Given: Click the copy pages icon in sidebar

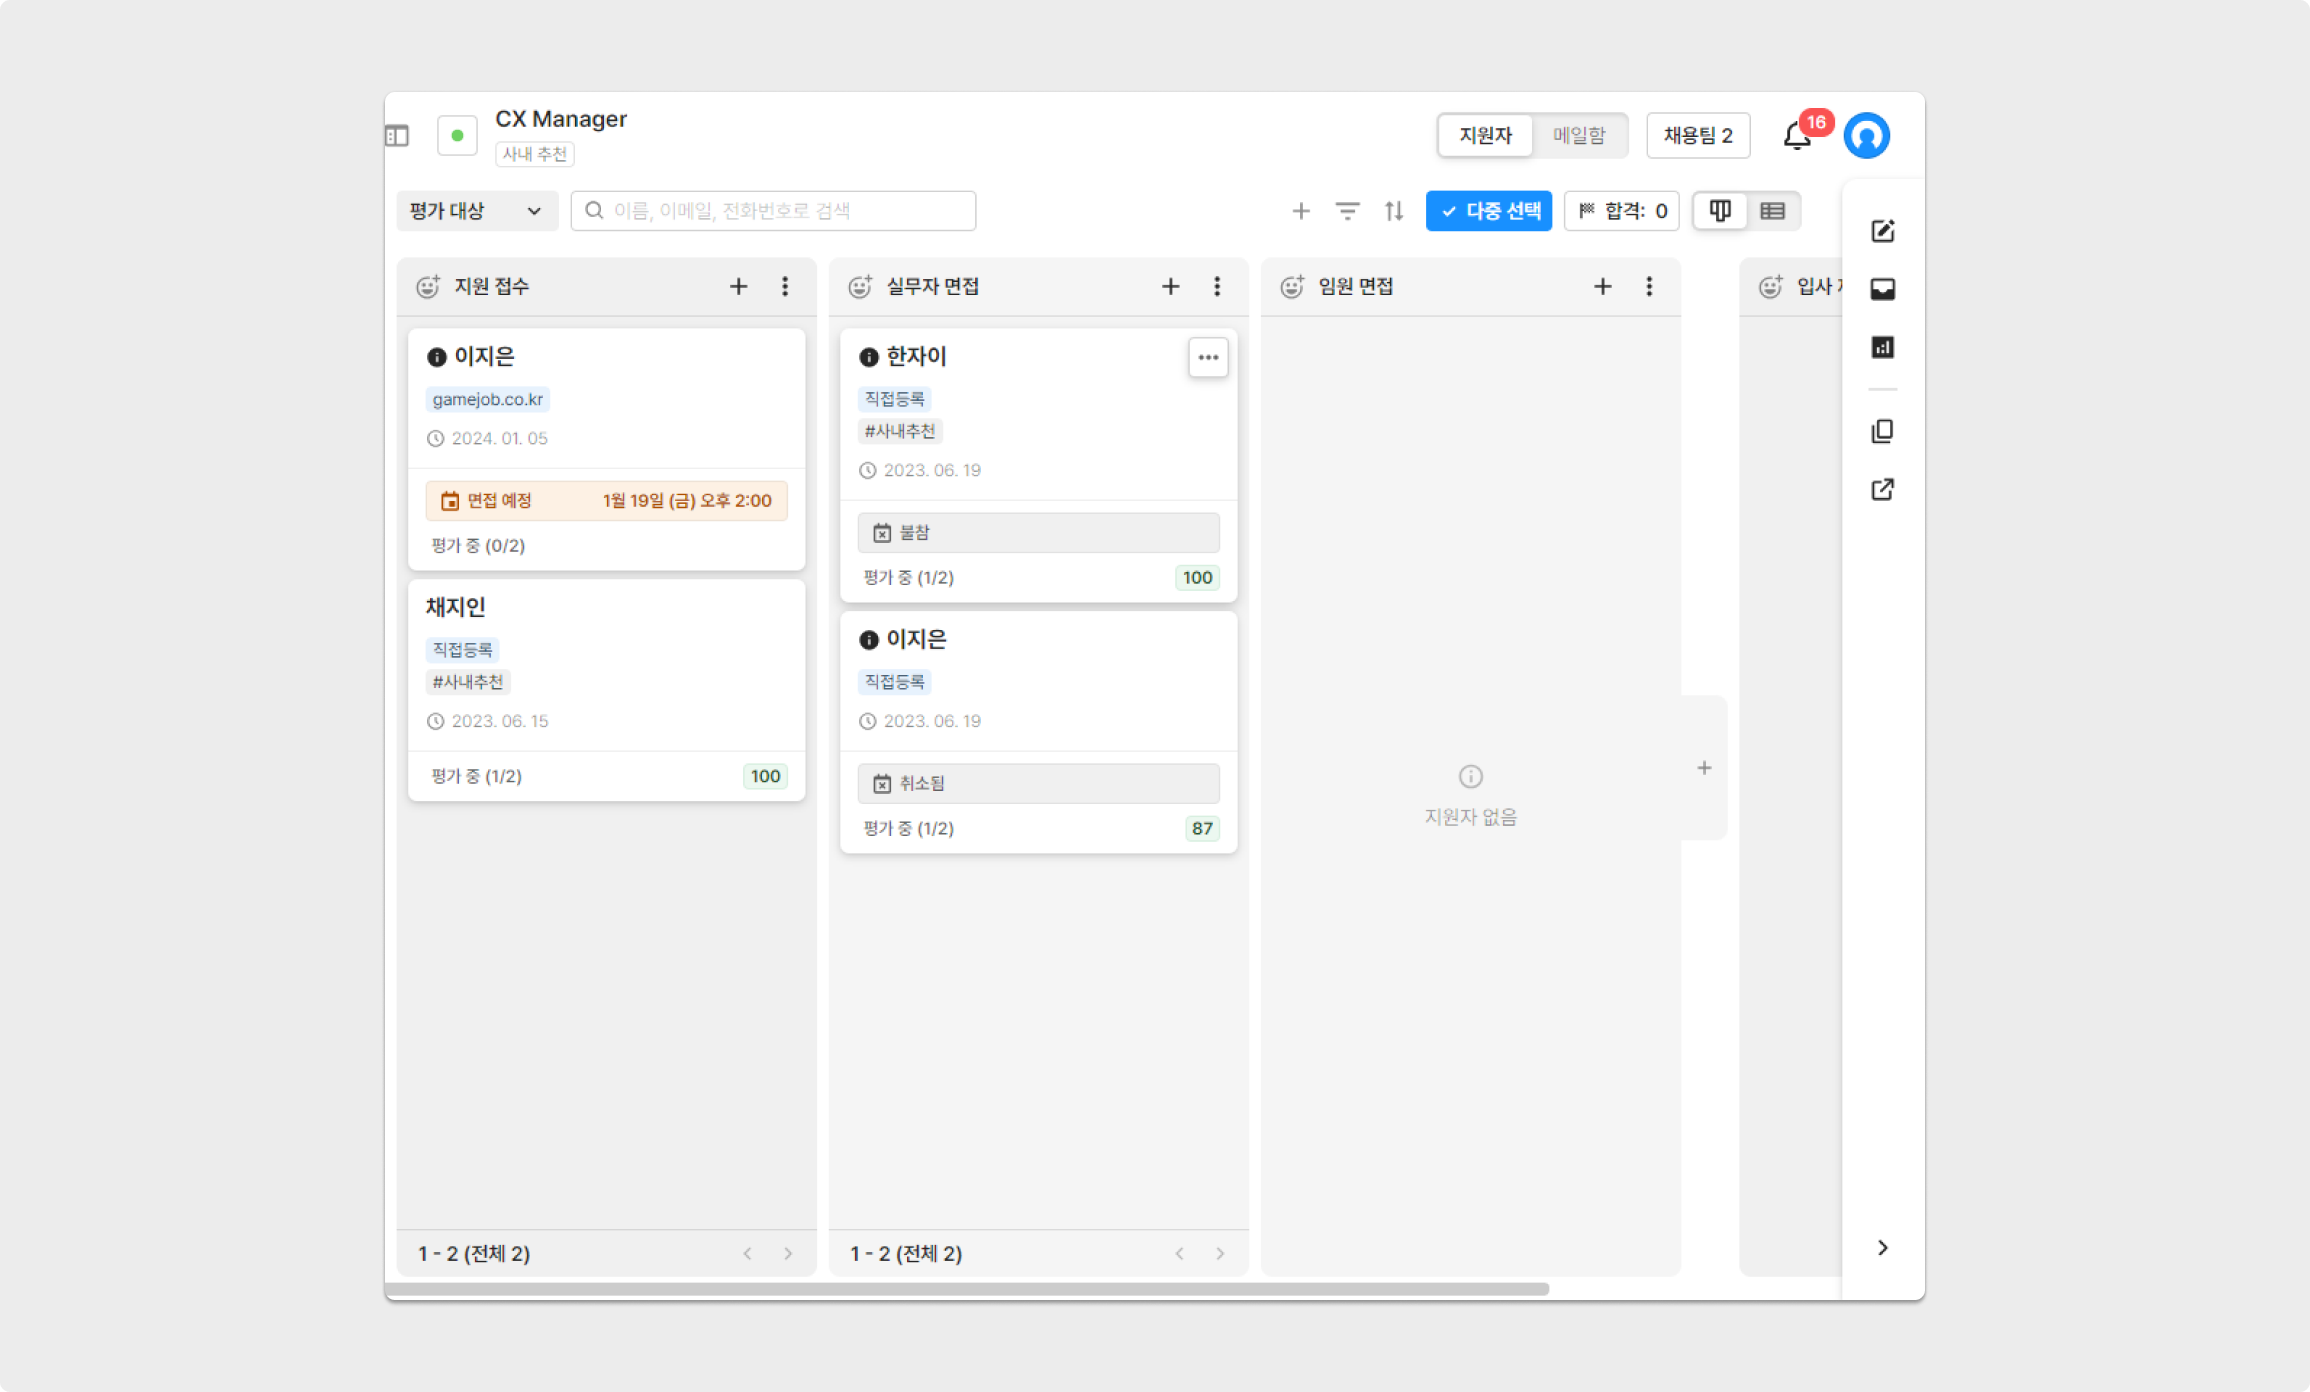Looking at the screenshot, I should click(x=1882, y=431).
